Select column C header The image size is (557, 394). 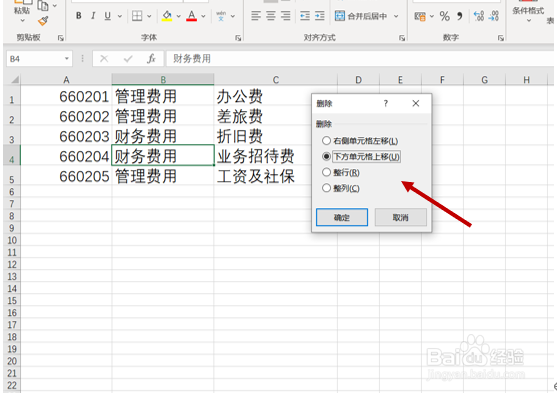click(276, 80)
